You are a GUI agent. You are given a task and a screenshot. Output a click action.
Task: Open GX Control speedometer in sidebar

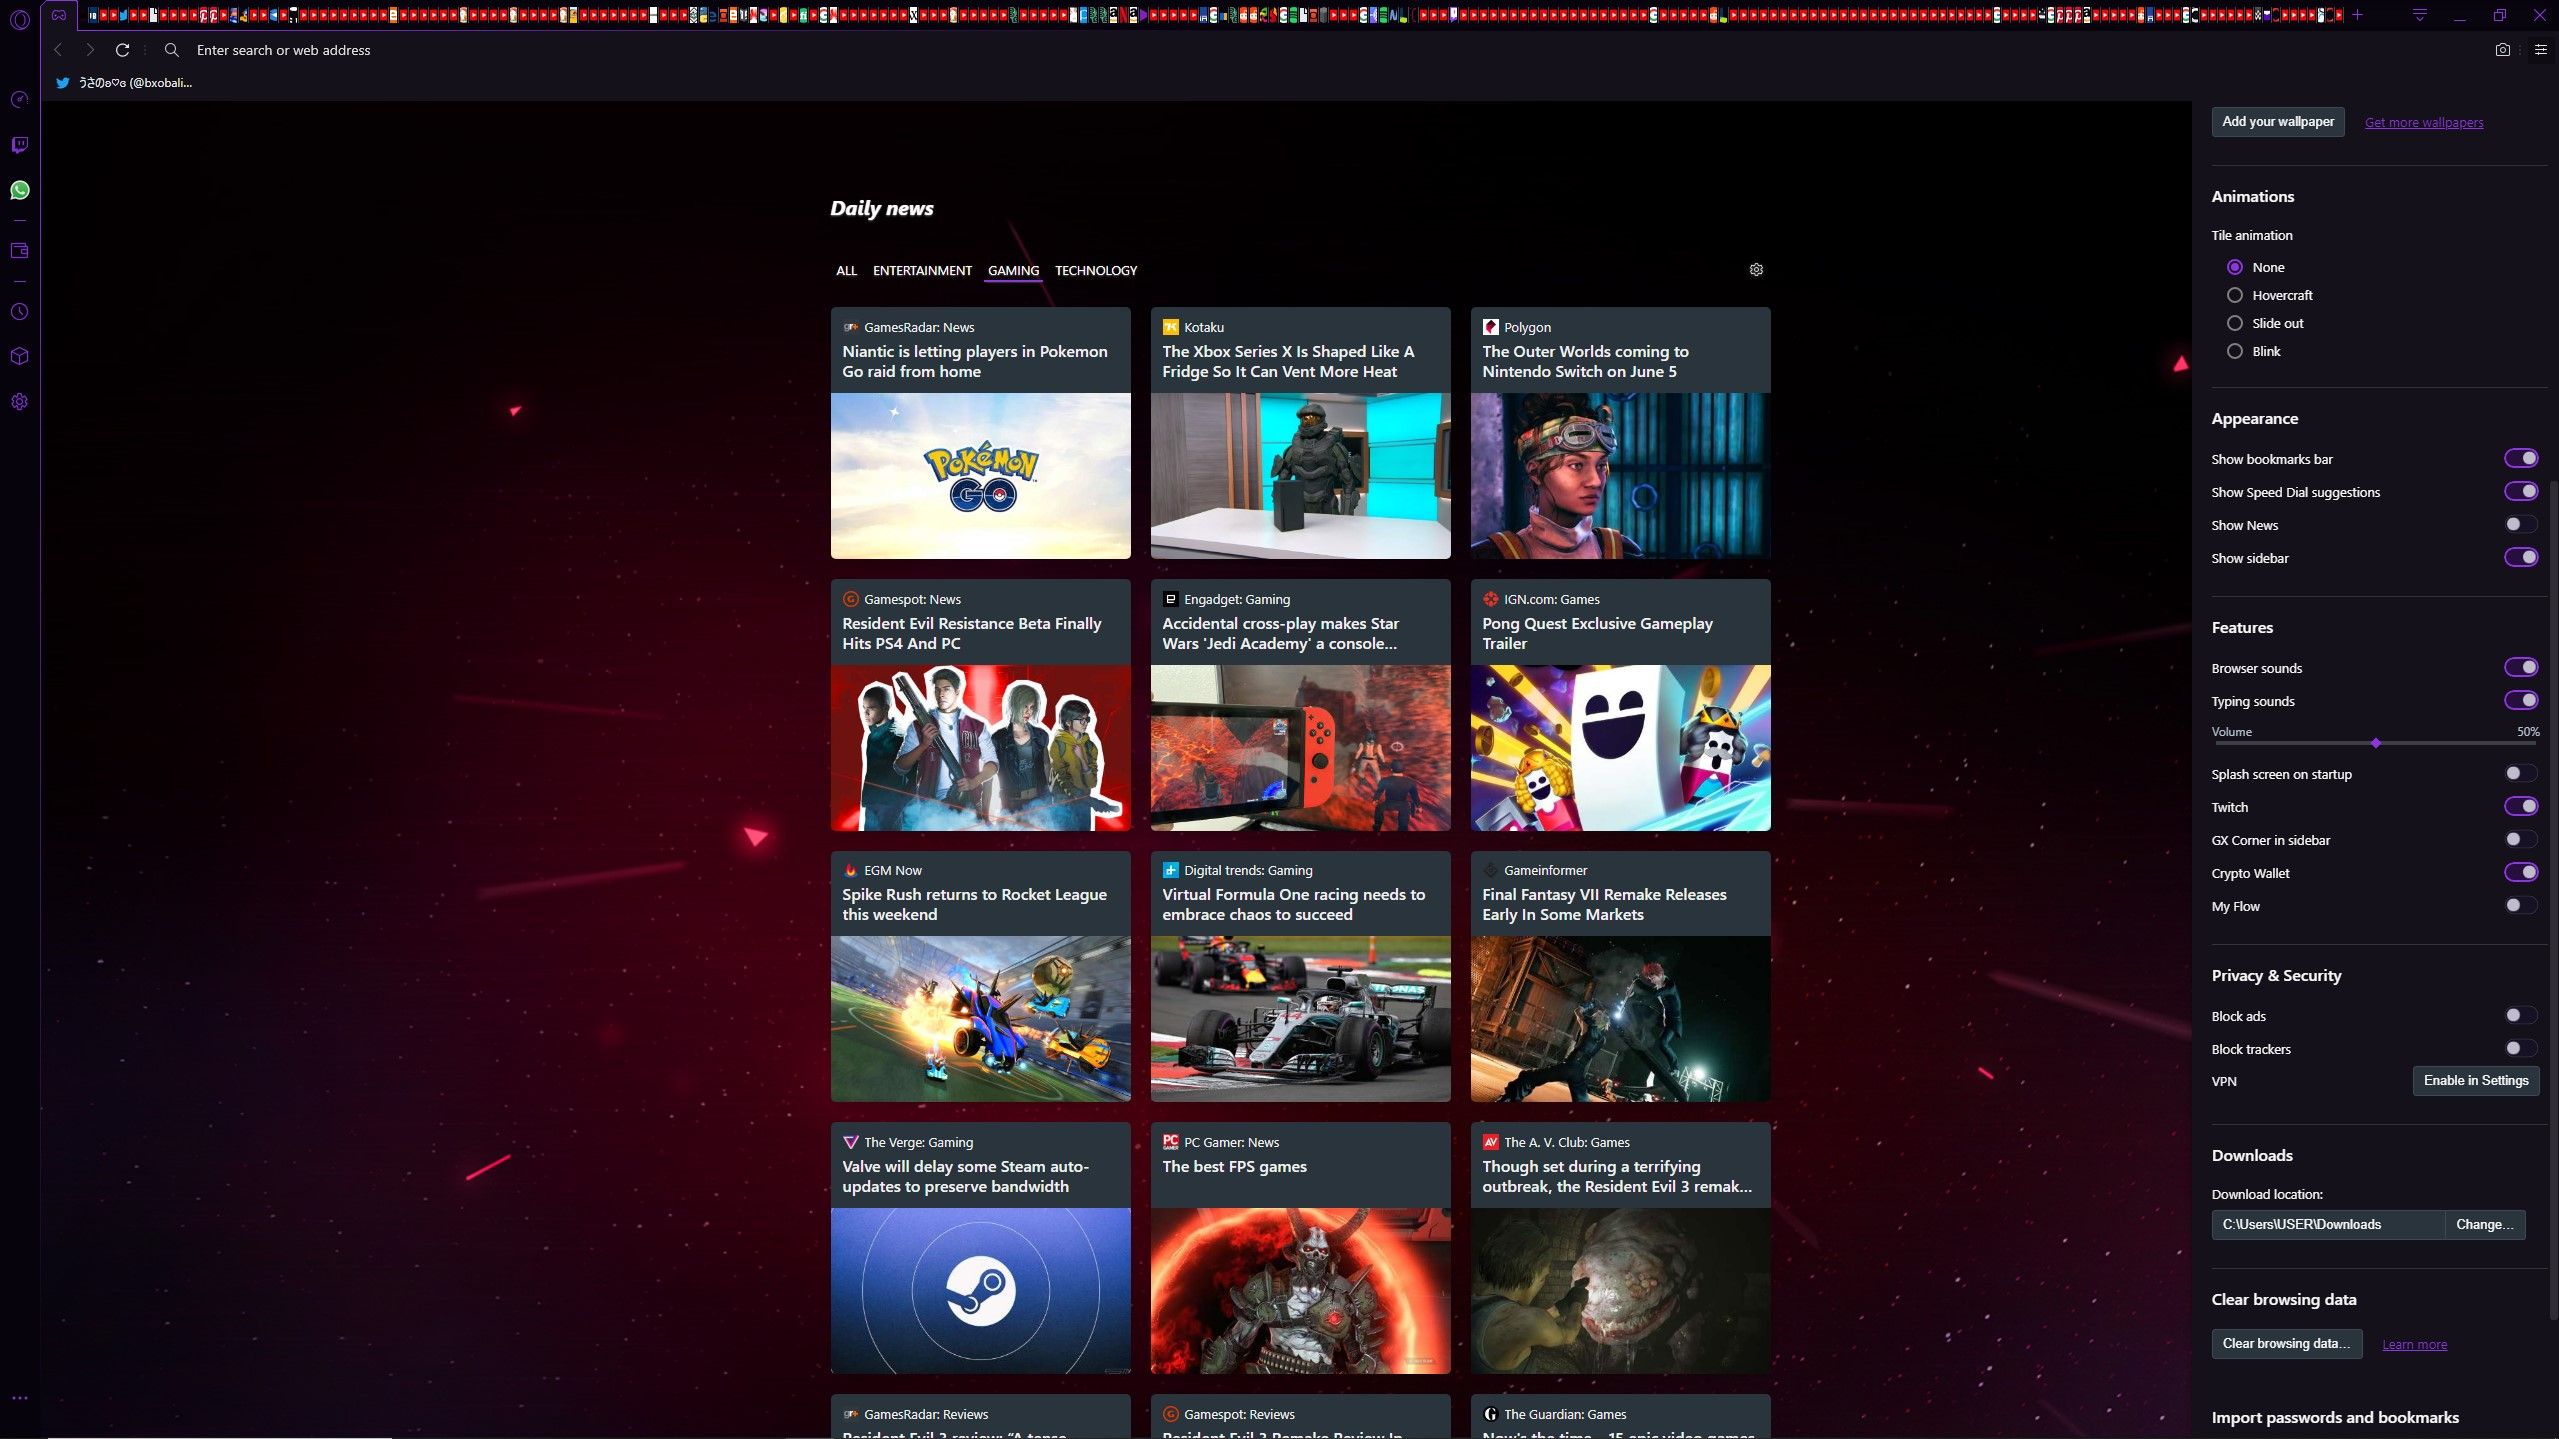[19, 100]
